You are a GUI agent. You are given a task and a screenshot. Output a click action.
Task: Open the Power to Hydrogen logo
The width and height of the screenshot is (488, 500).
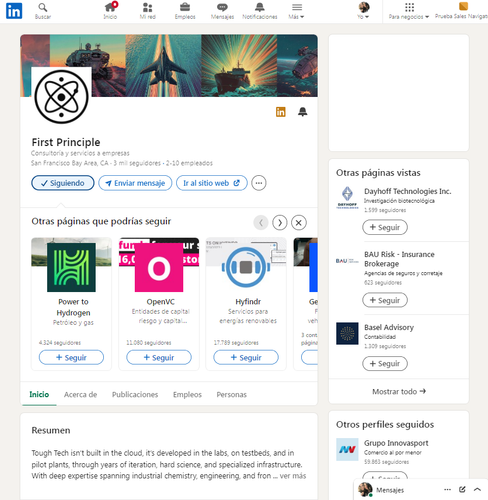71,267
